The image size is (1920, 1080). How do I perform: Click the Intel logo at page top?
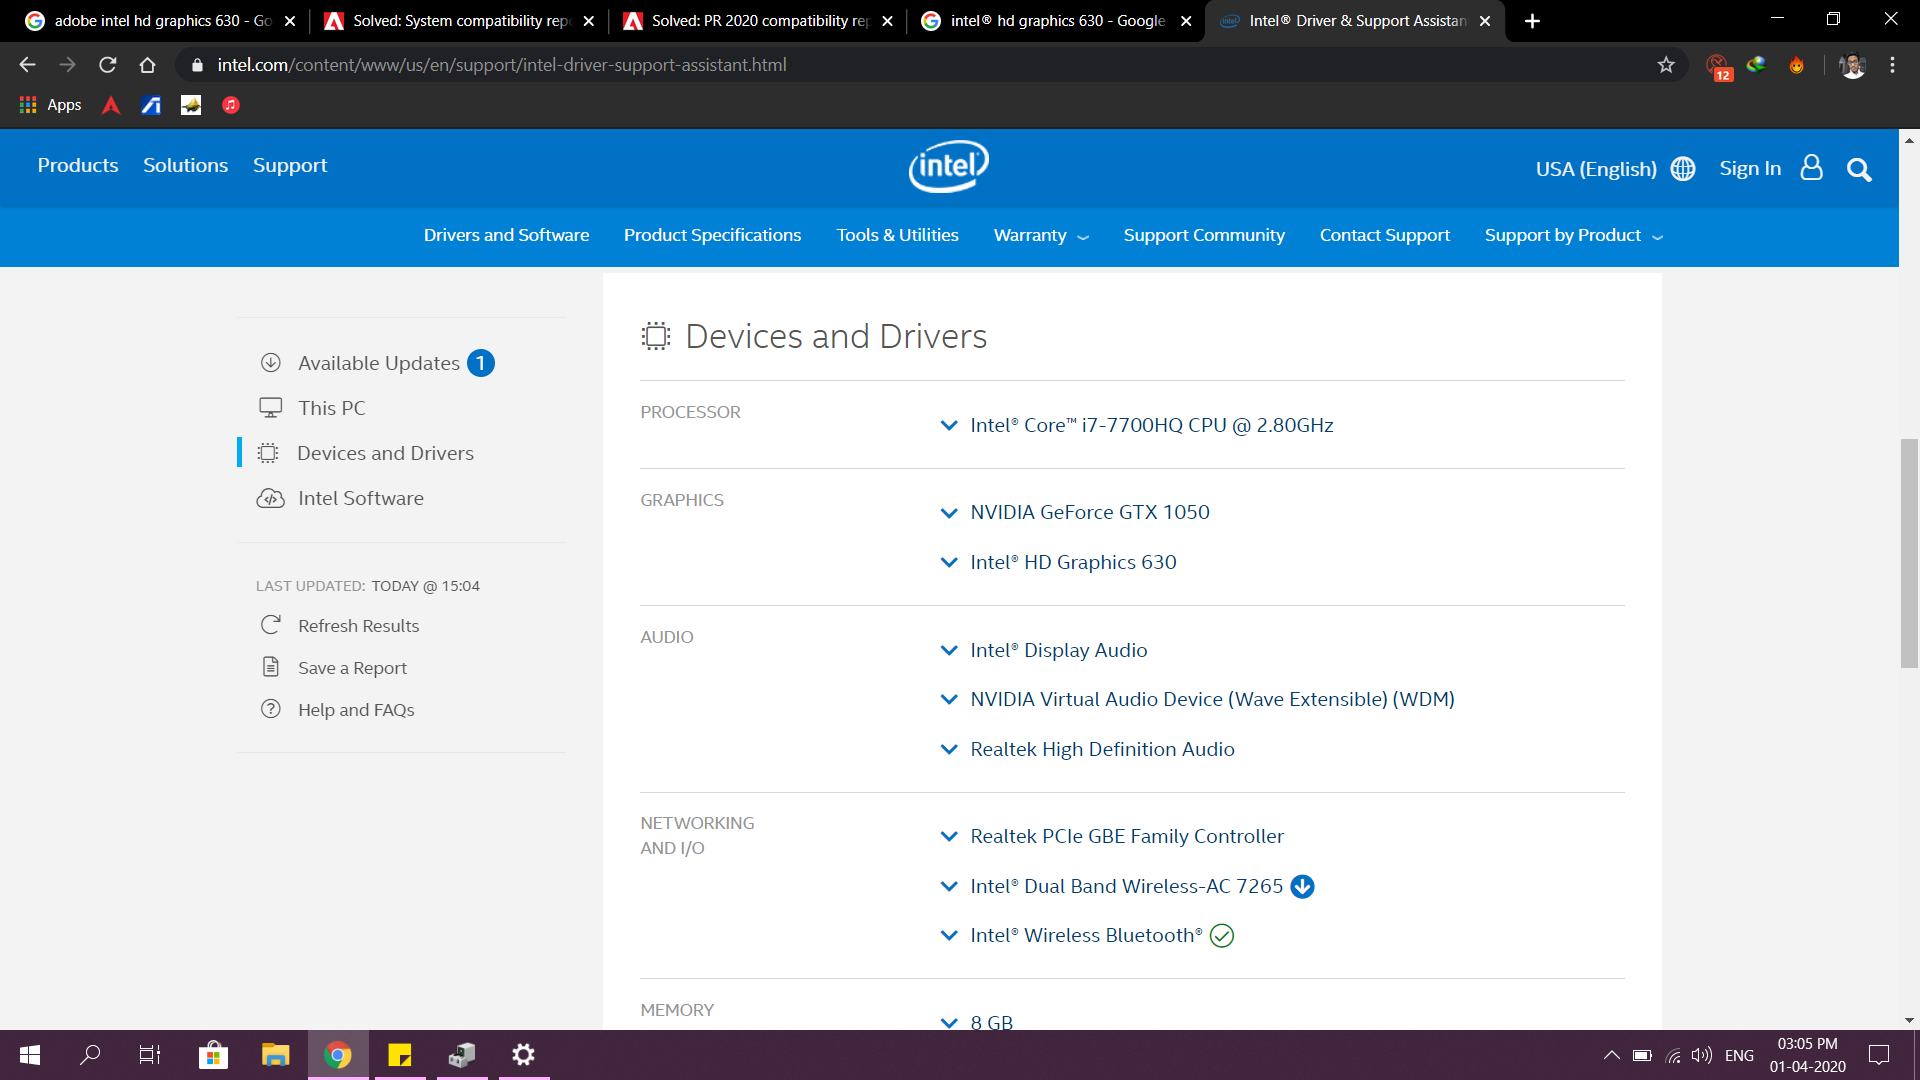tap(948, 166)
